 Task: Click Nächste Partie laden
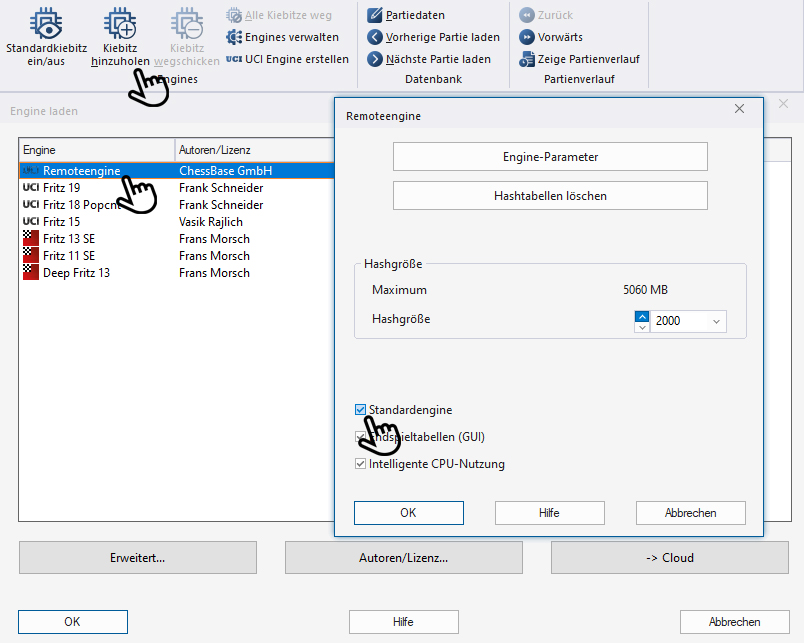pyautogui.click(x=428, y=59)
